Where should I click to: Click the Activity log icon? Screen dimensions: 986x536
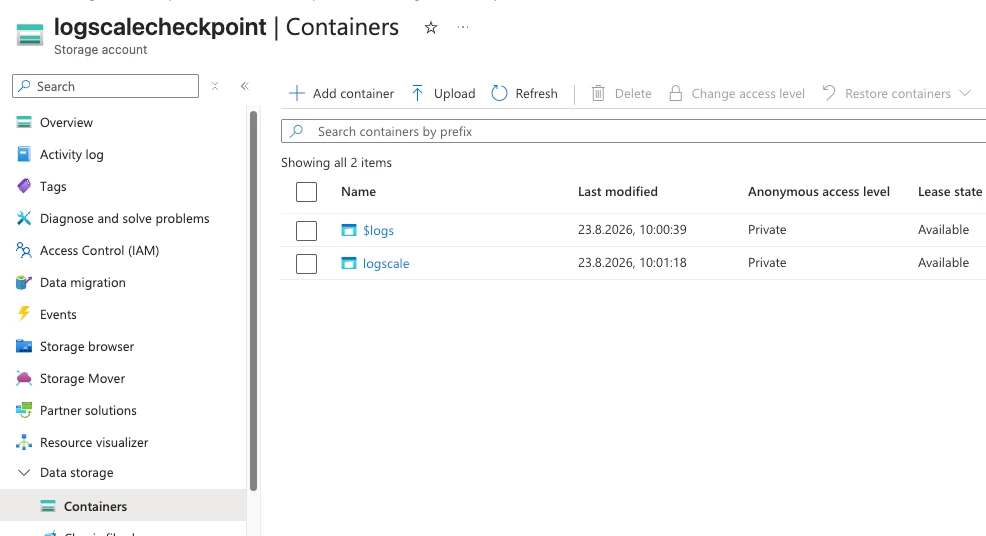pos(24,154)
